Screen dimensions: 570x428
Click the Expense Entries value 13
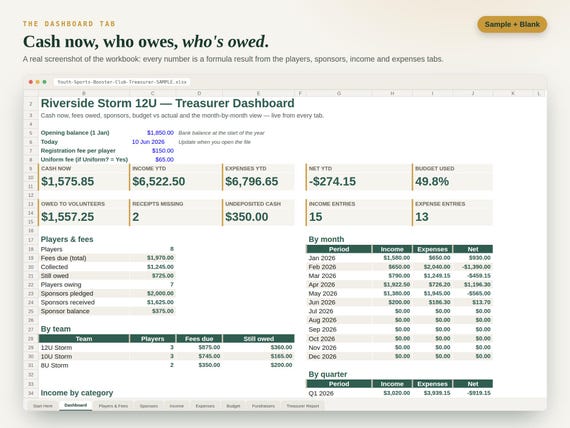click(x=422, y=217)
